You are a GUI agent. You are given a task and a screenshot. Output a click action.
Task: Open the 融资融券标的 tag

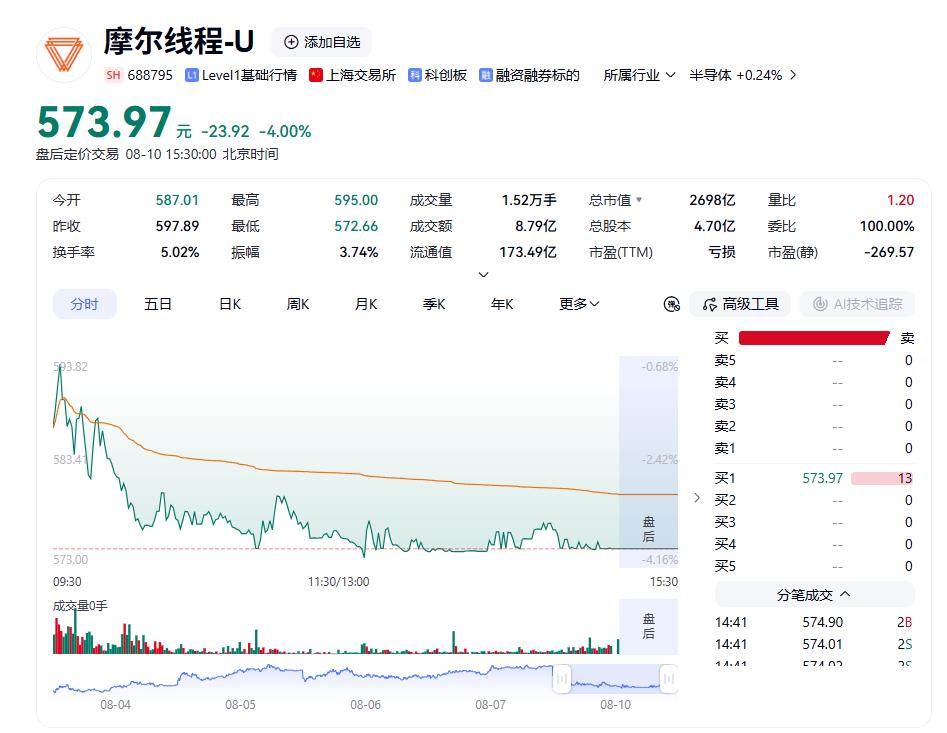click(x=530, y=75)
